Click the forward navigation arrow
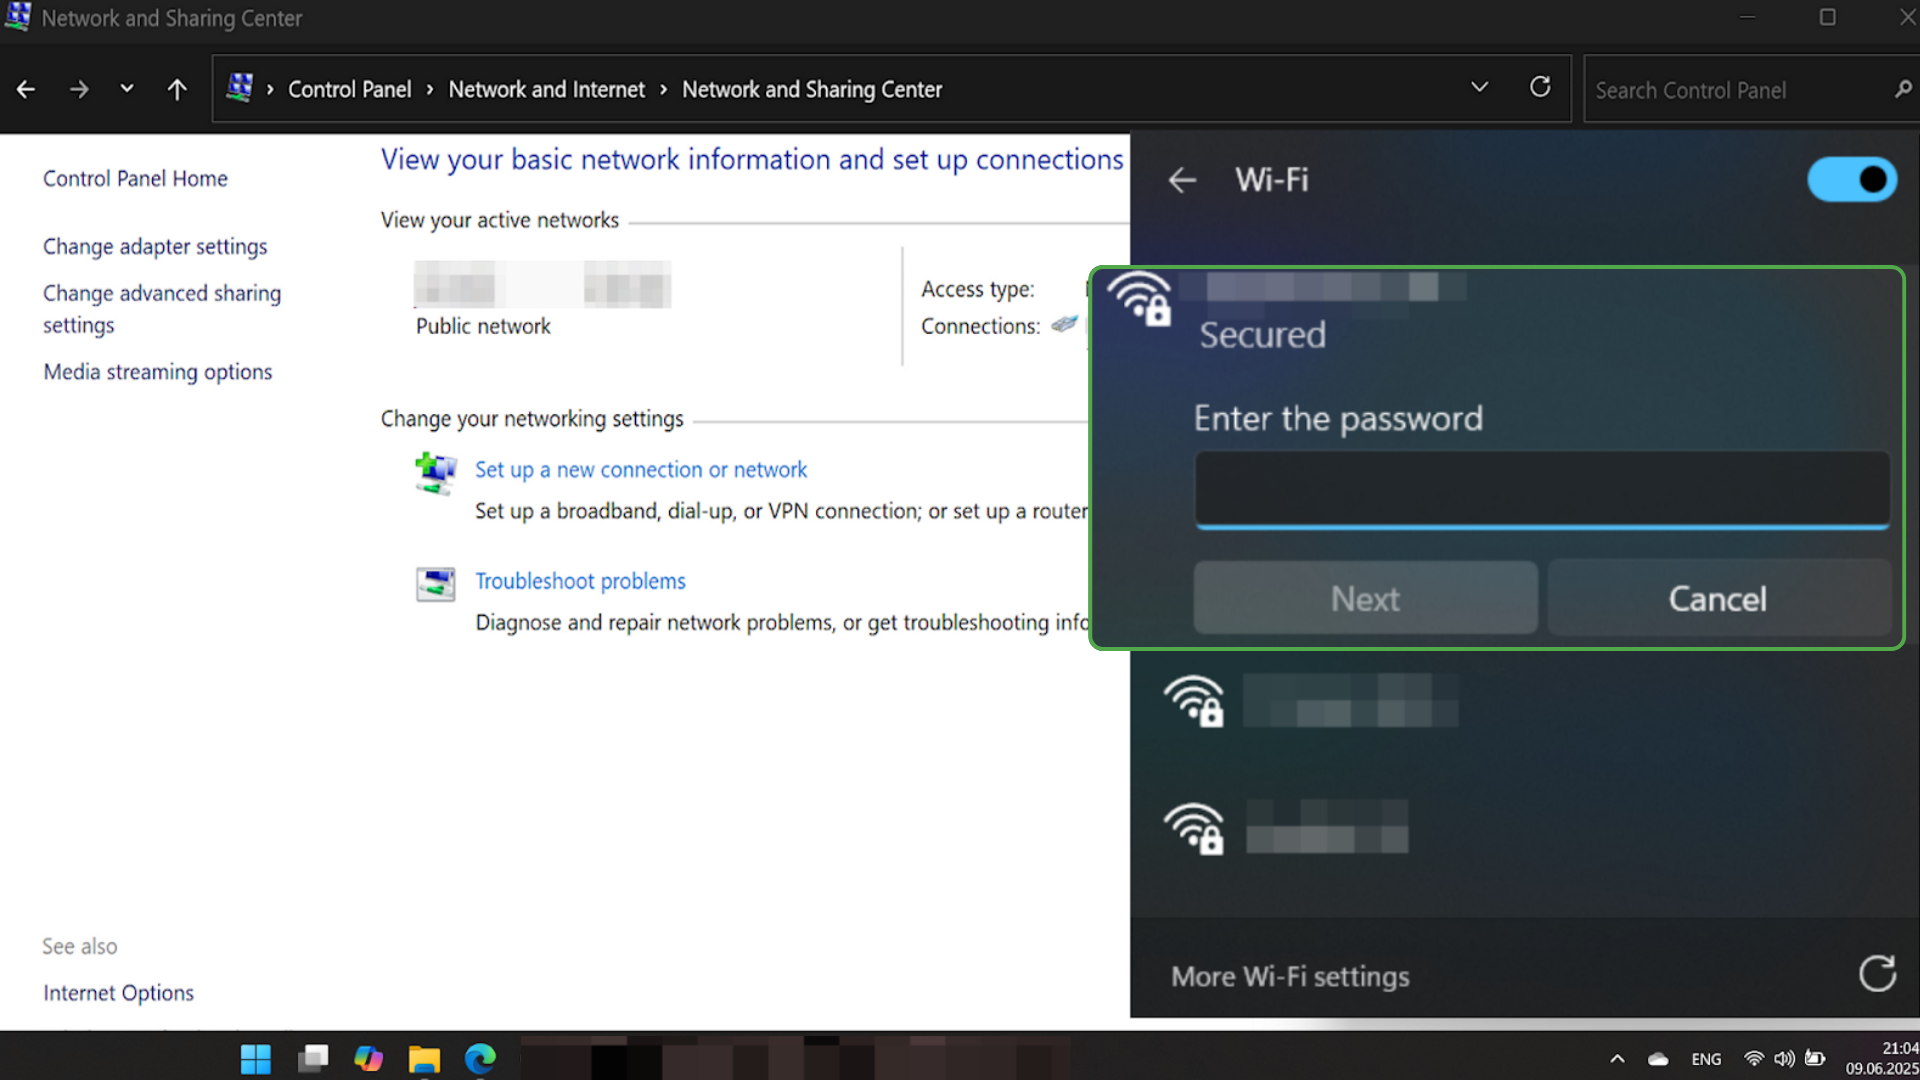 (x=79, y=90)
